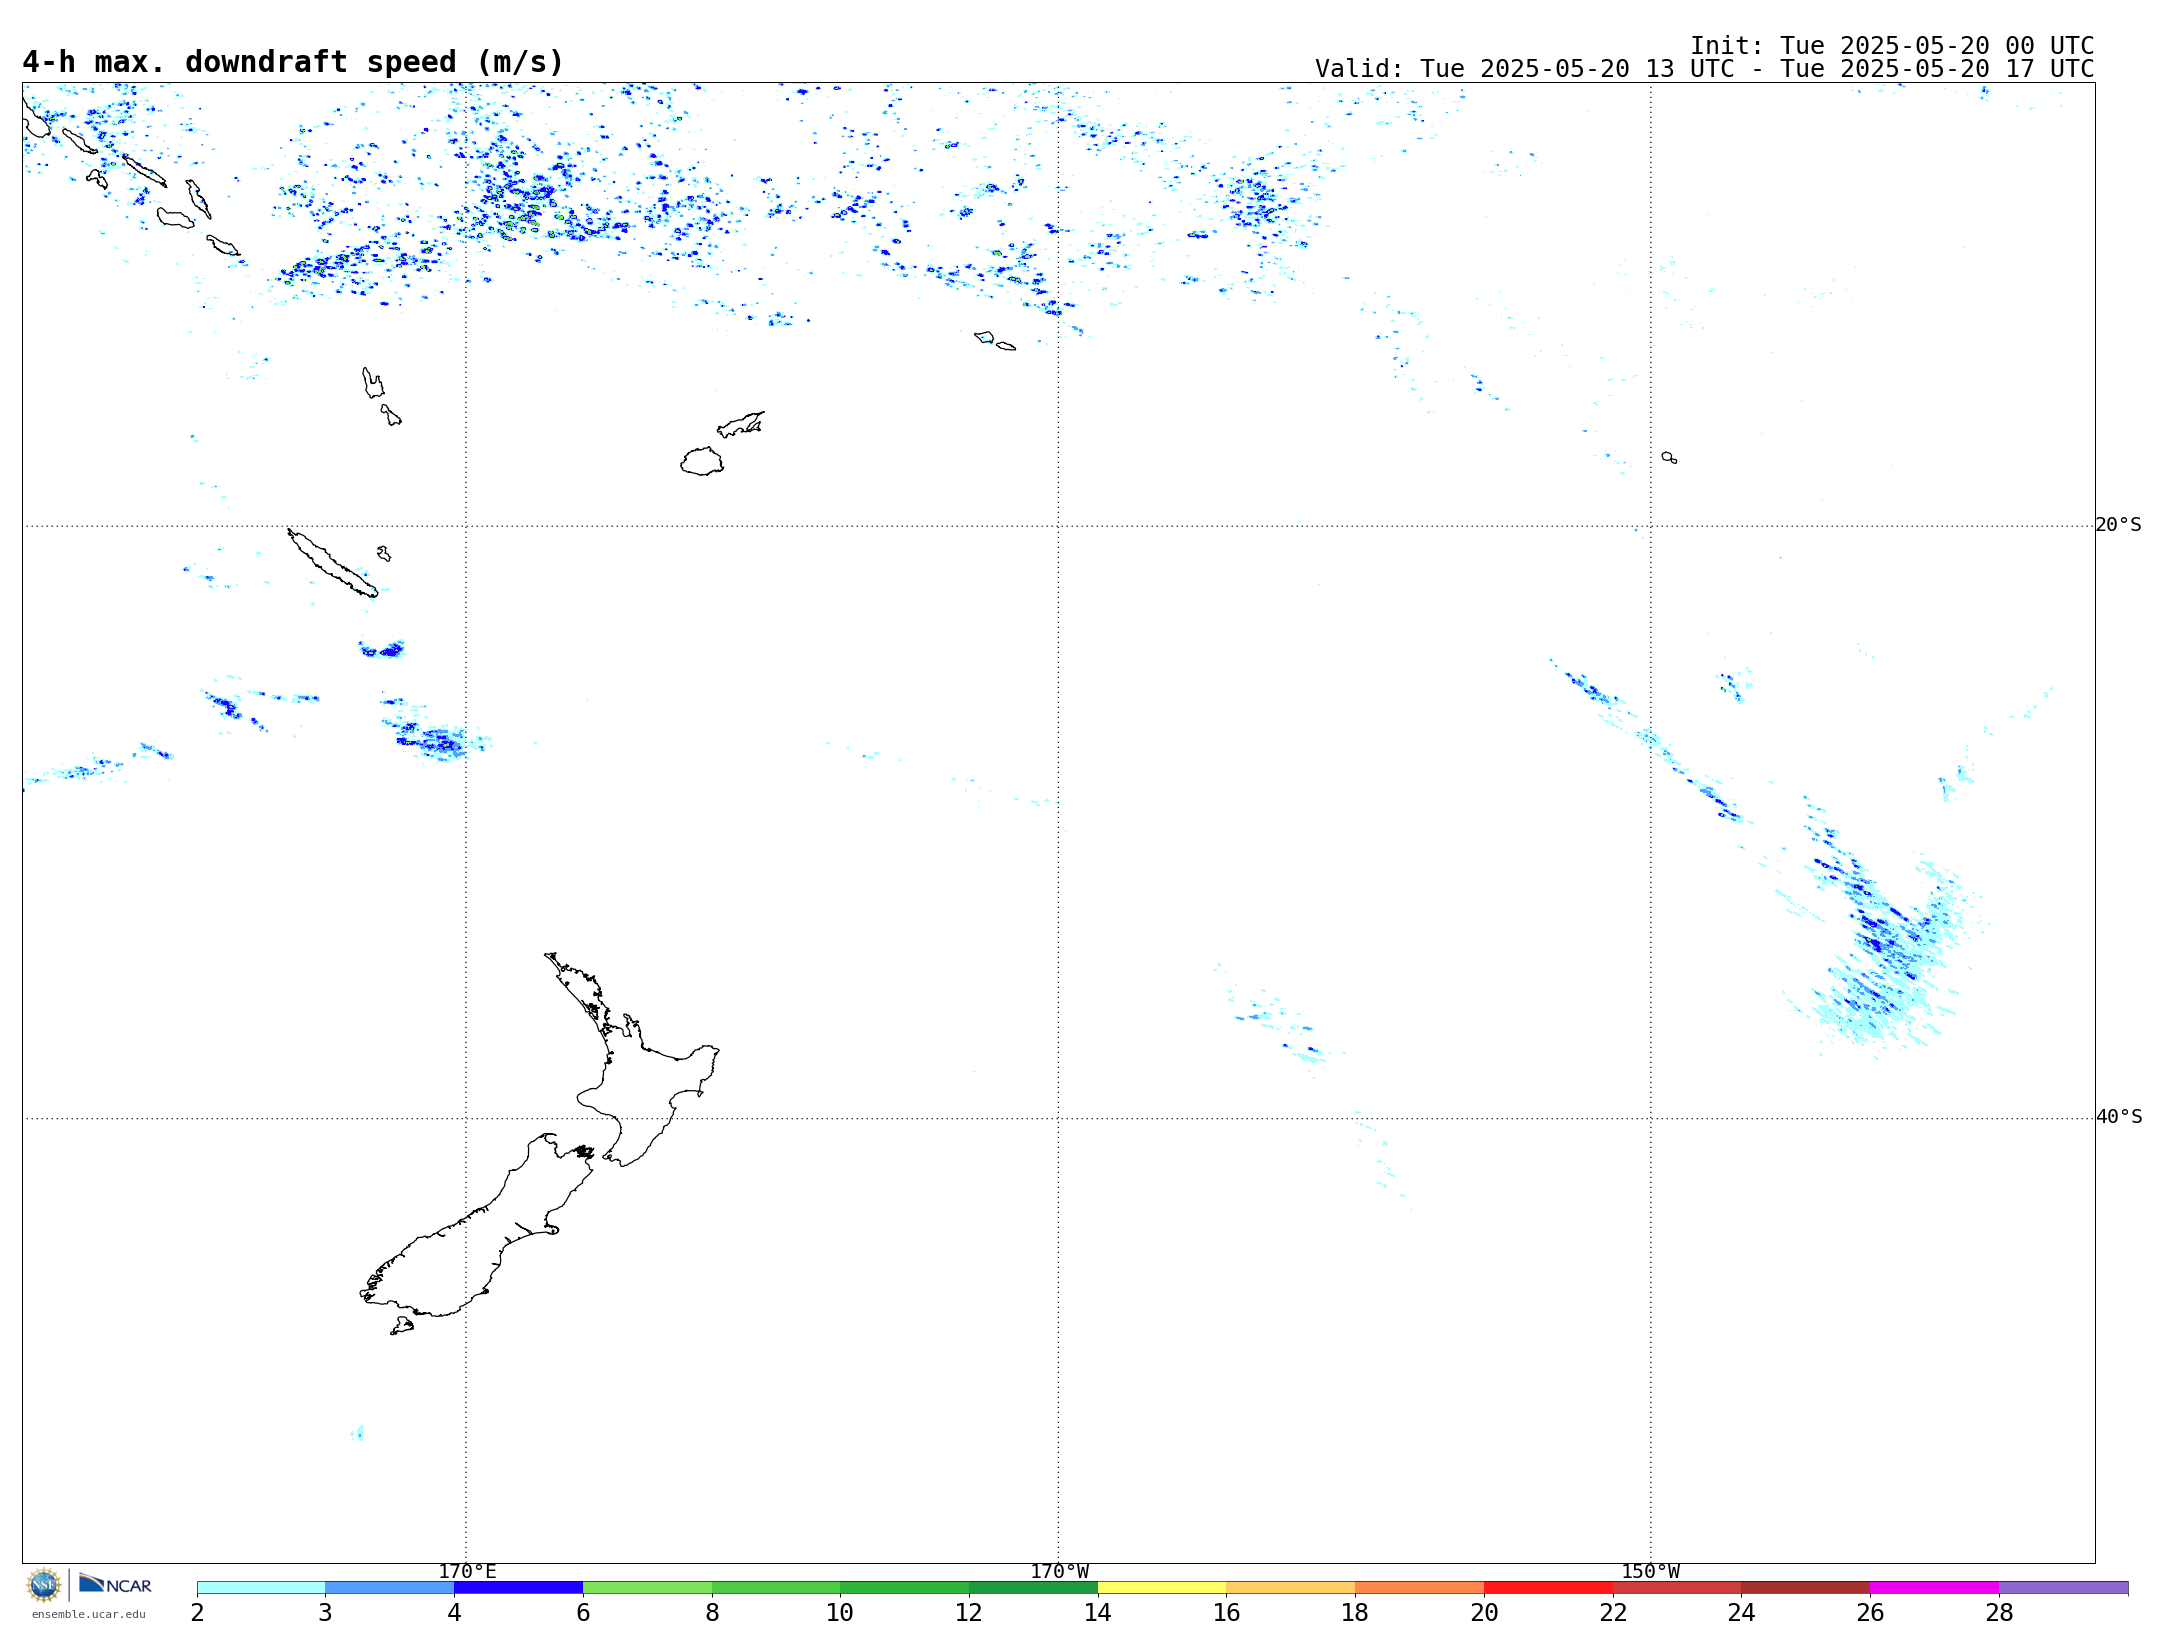Click the colorbar tick label '26'
The width and height of the screenshot is (2160, 1626).
(x=1870, y=1612)
